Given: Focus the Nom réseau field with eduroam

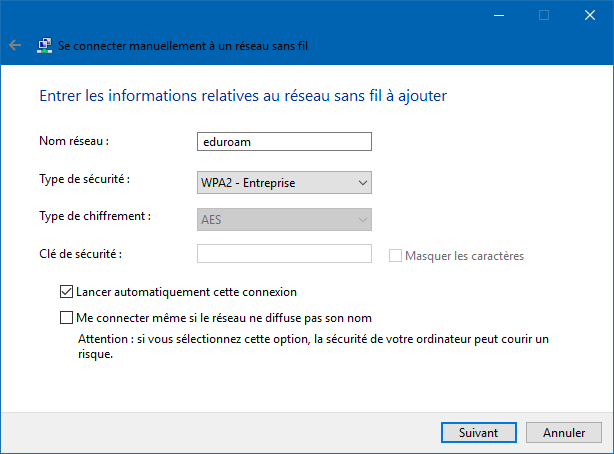Looking at the screenshot, I should [x=284, y=141].
